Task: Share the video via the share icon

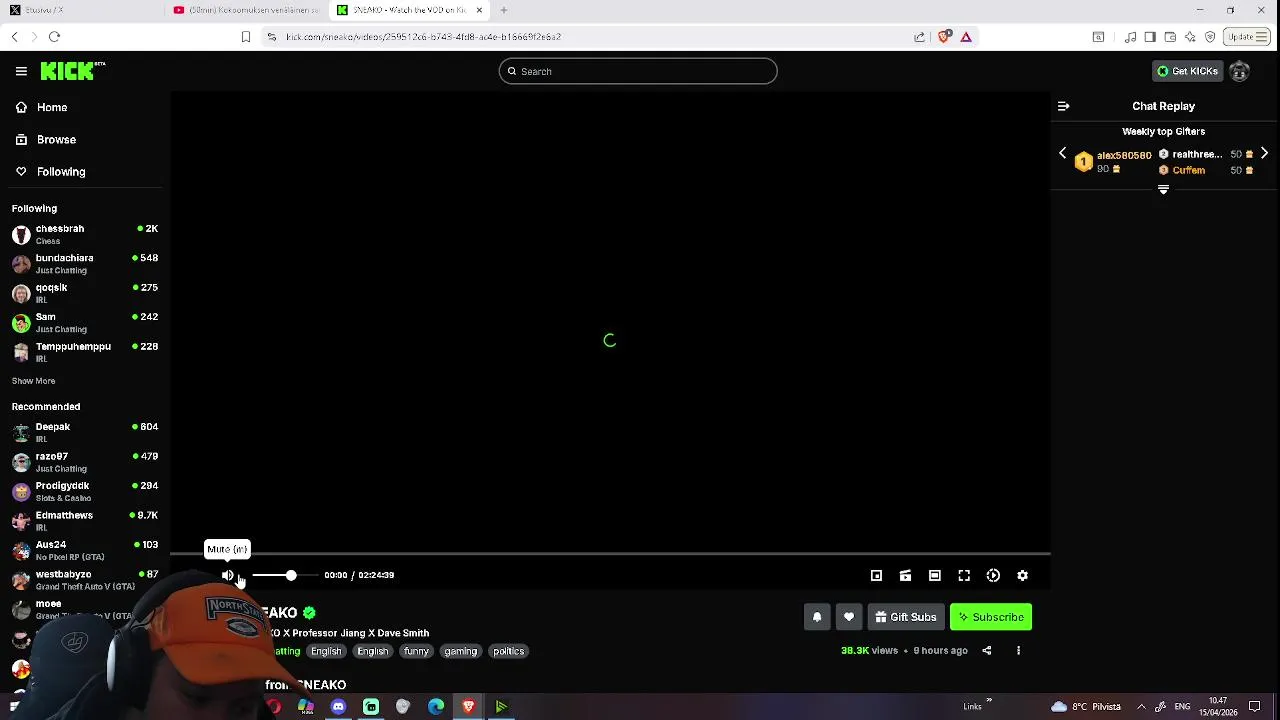Action: coord(987,650)
